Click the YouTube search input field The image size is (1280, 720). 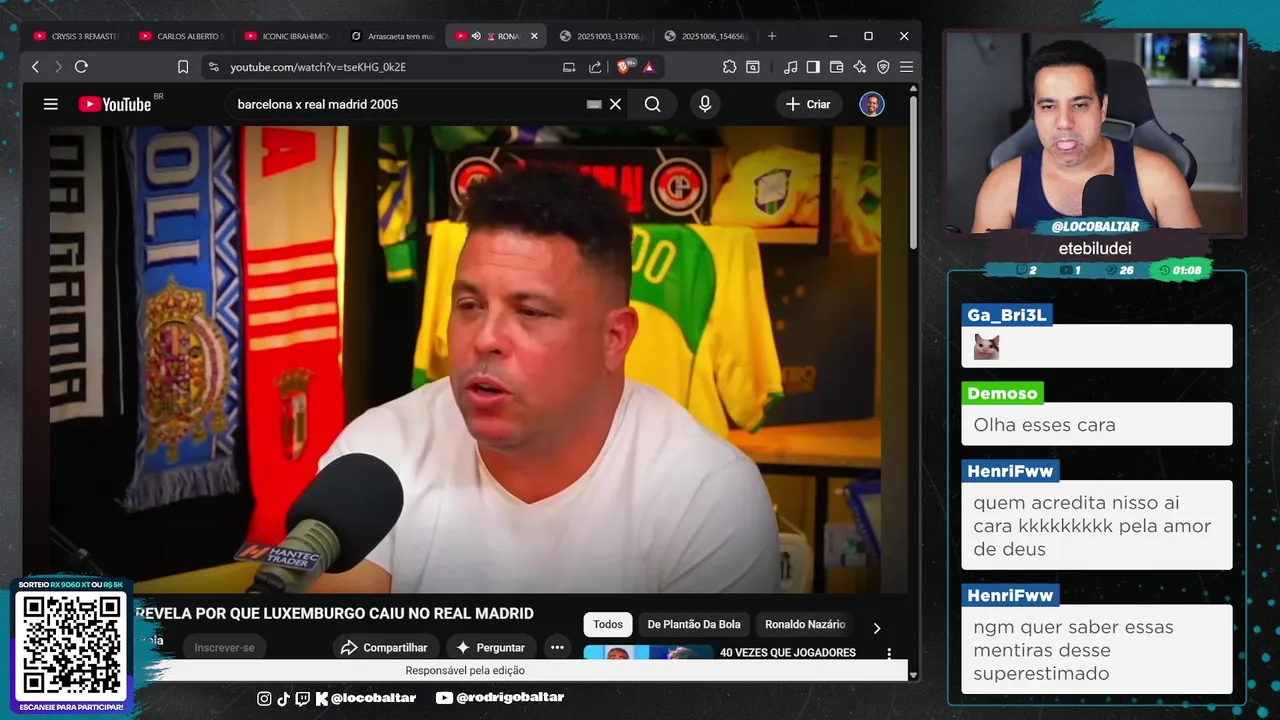tap(405, 104)
